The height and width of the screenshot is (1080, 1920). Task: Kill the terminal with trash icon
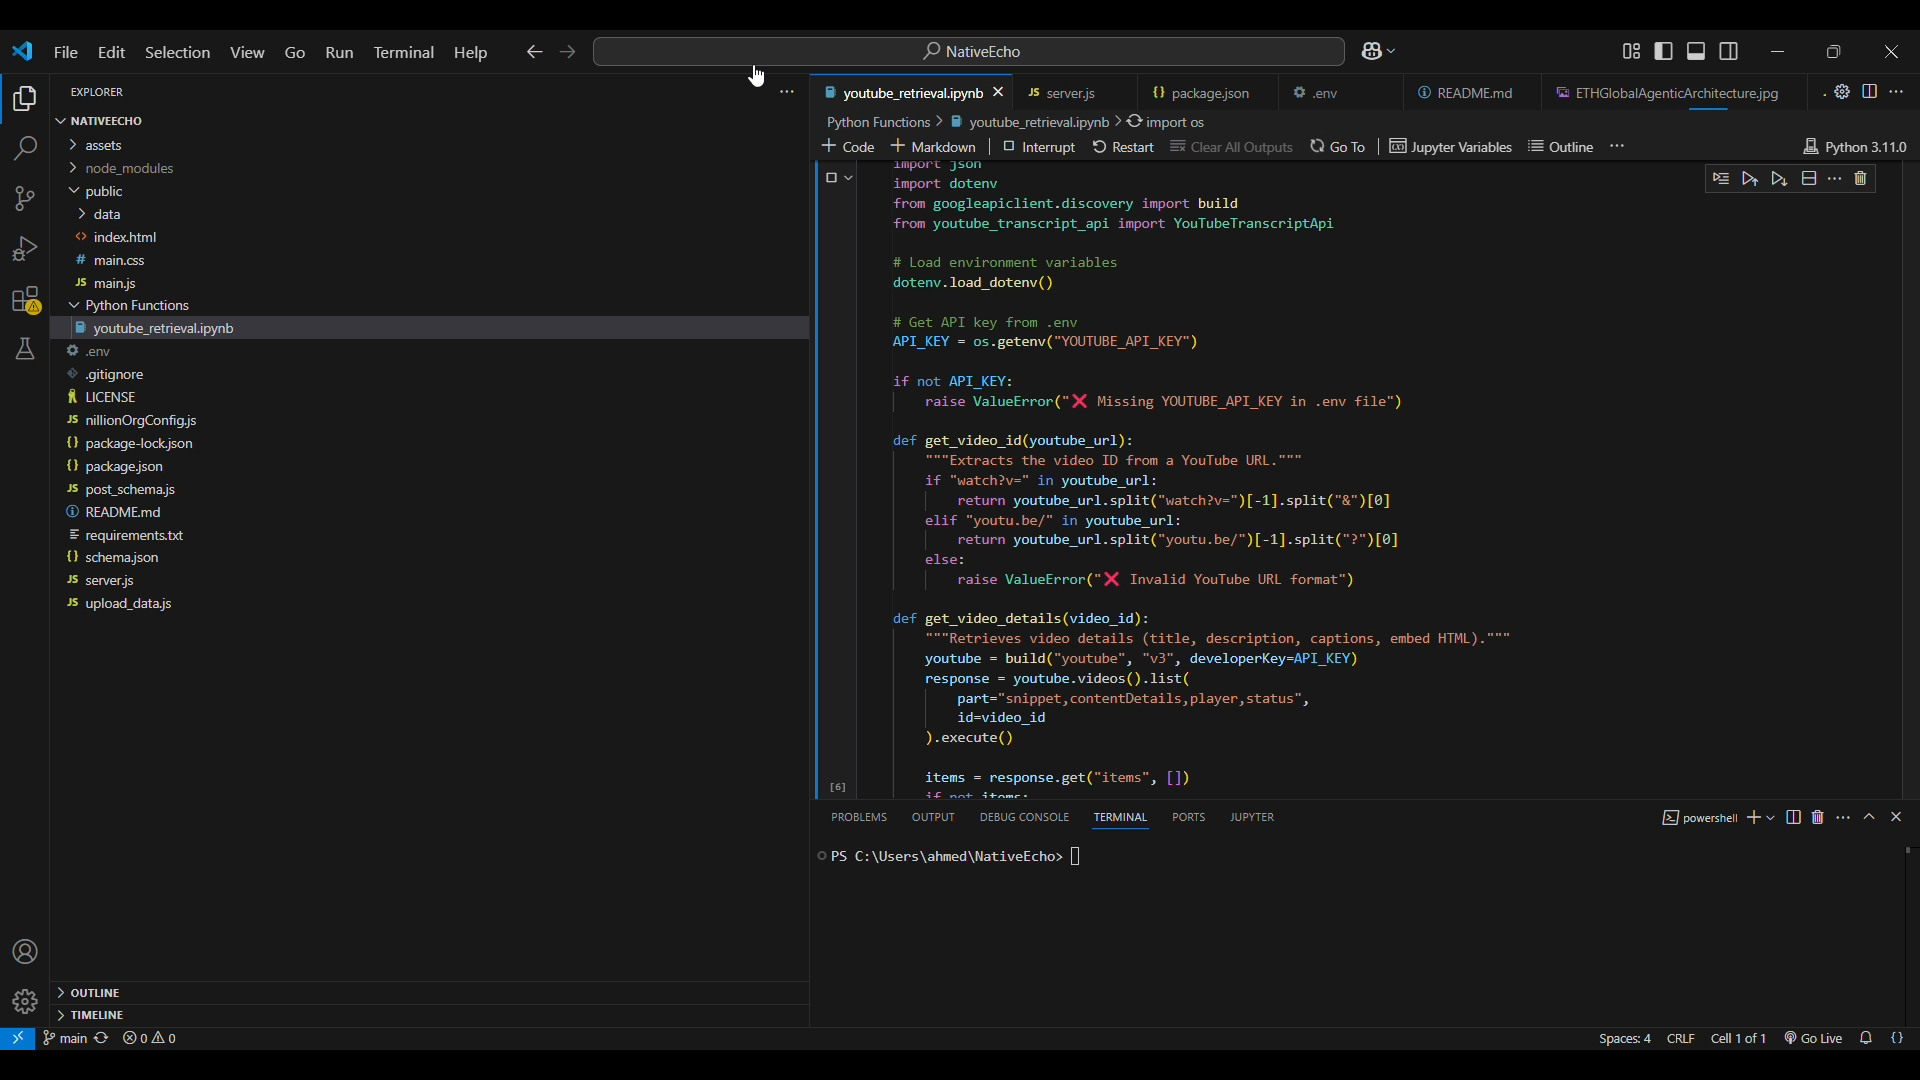click(x=1818, y=818)
